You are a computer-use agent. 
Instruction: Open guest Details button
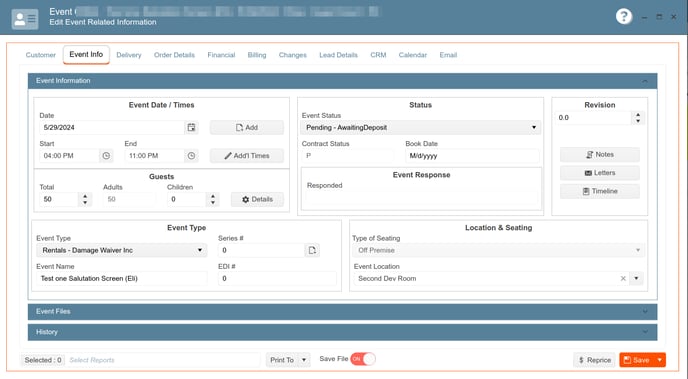click(257, 199)
